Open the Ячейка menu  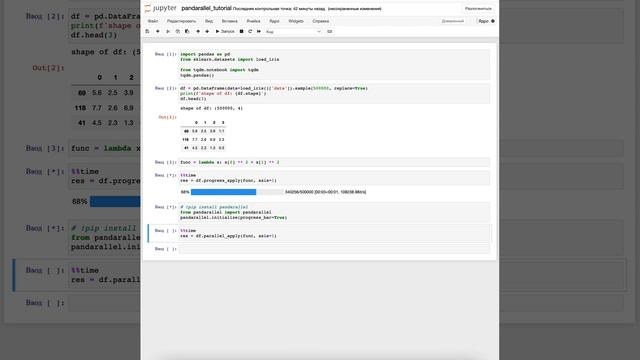point(253,21)
